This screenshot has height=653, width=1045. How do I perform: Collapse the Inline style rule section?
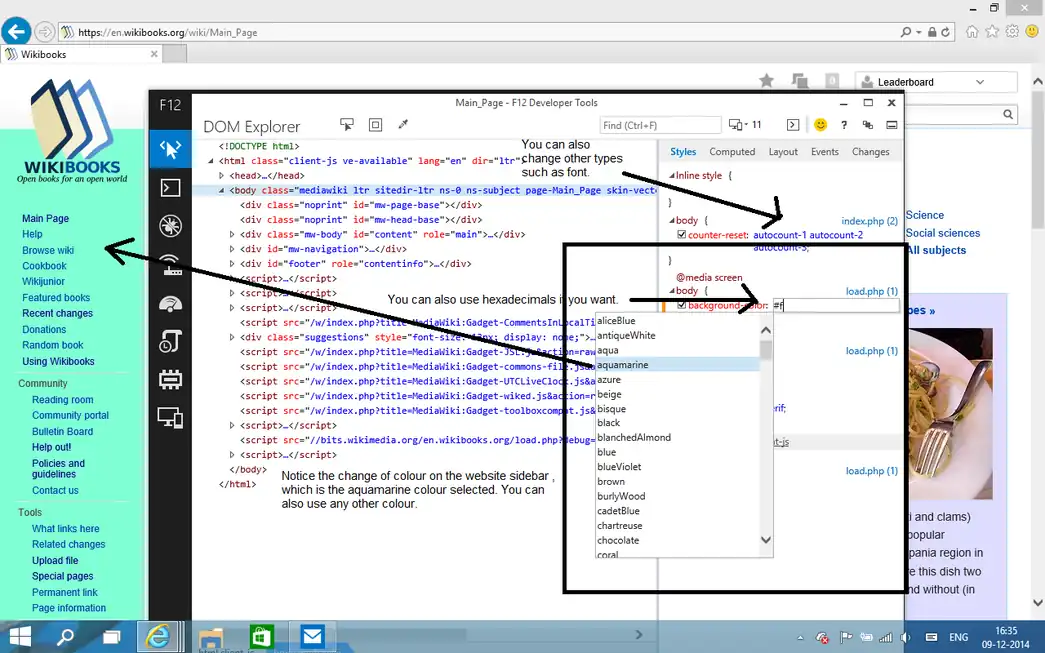[x=672, y=176]
